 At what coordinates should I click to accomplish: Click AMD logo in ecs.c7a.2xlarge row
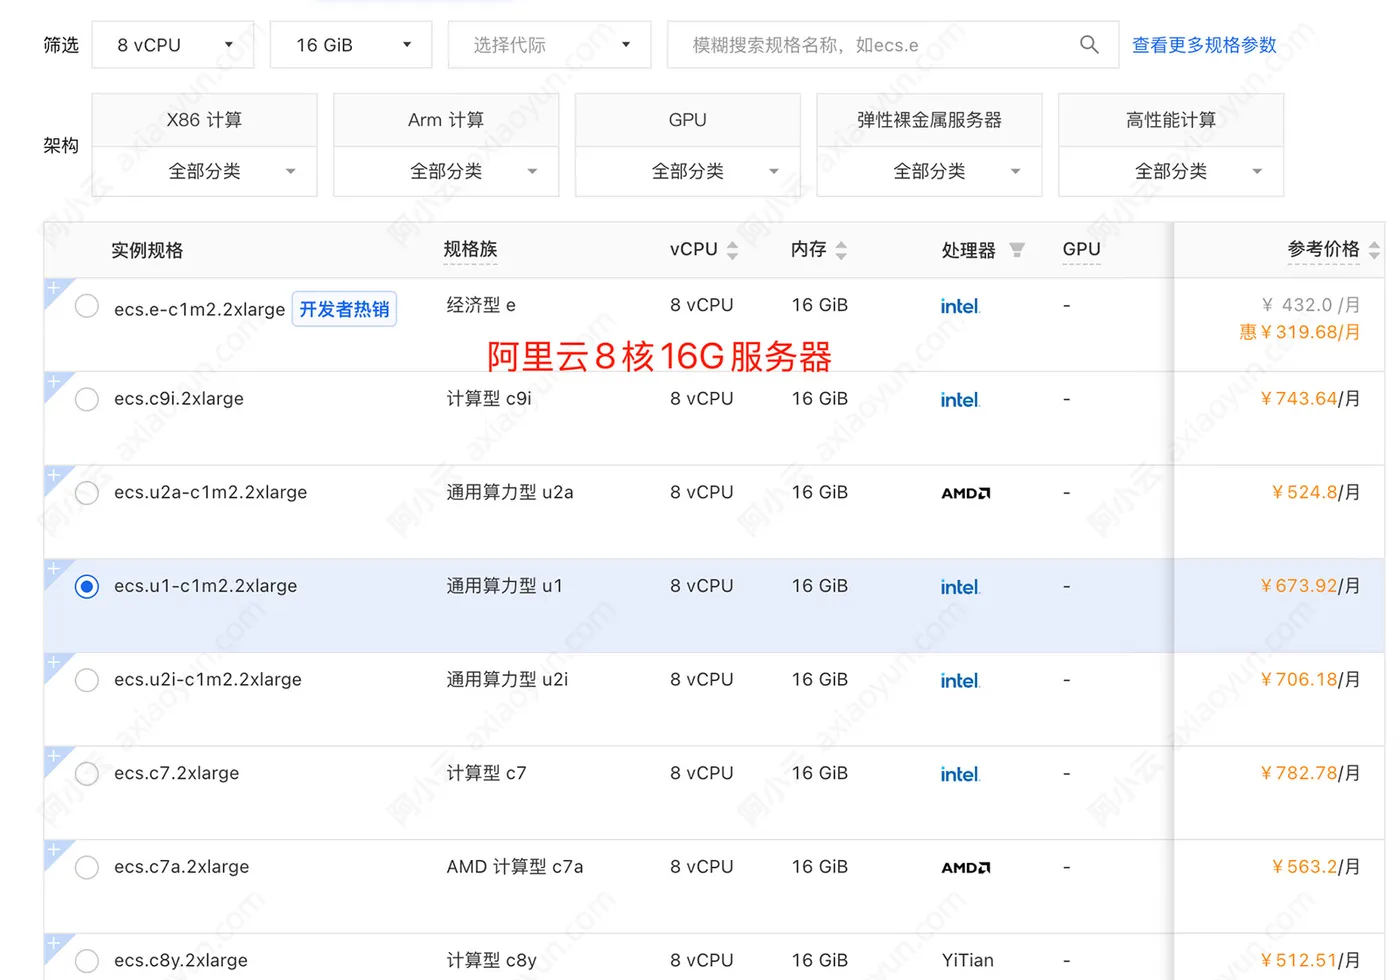(966, 868)
